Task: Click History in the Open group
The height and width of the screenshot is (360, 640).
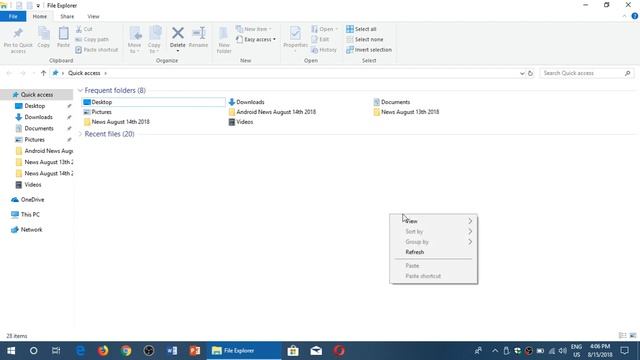Action: (324, 50)
